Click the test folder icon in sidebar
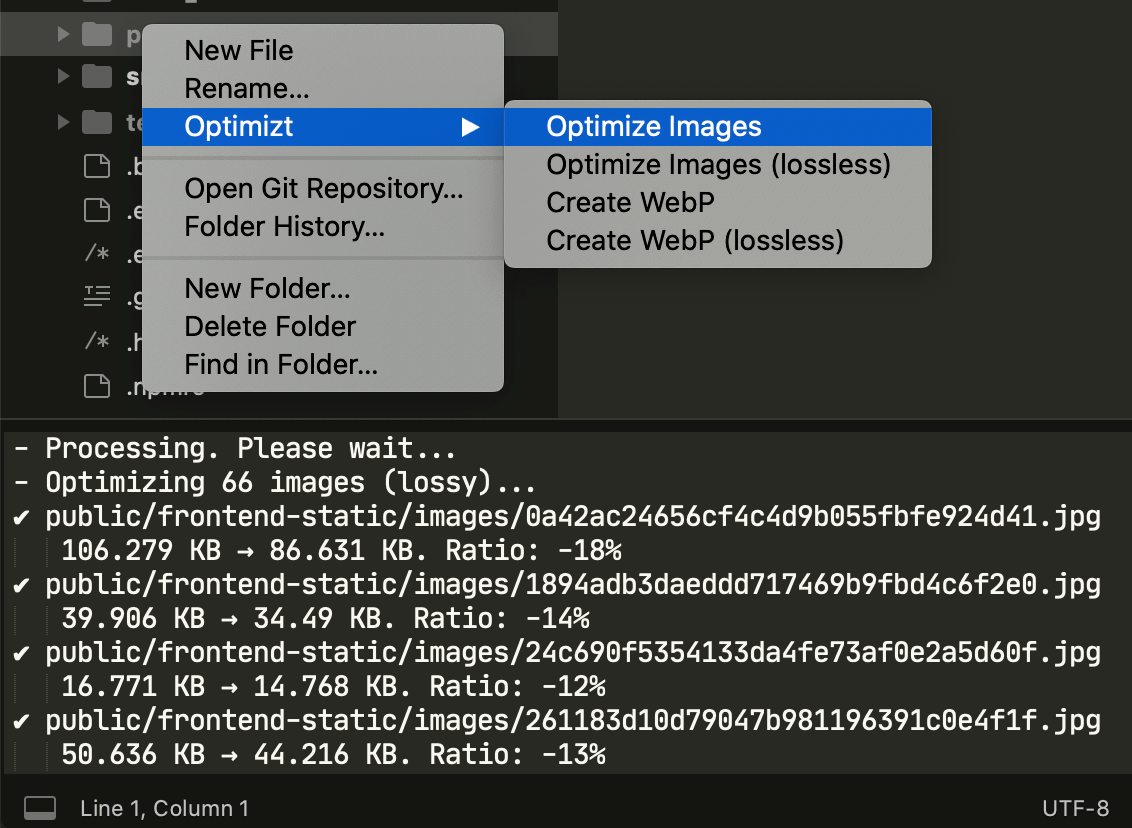This screenshot has width=1132, height=828. (x=99, y=120)
